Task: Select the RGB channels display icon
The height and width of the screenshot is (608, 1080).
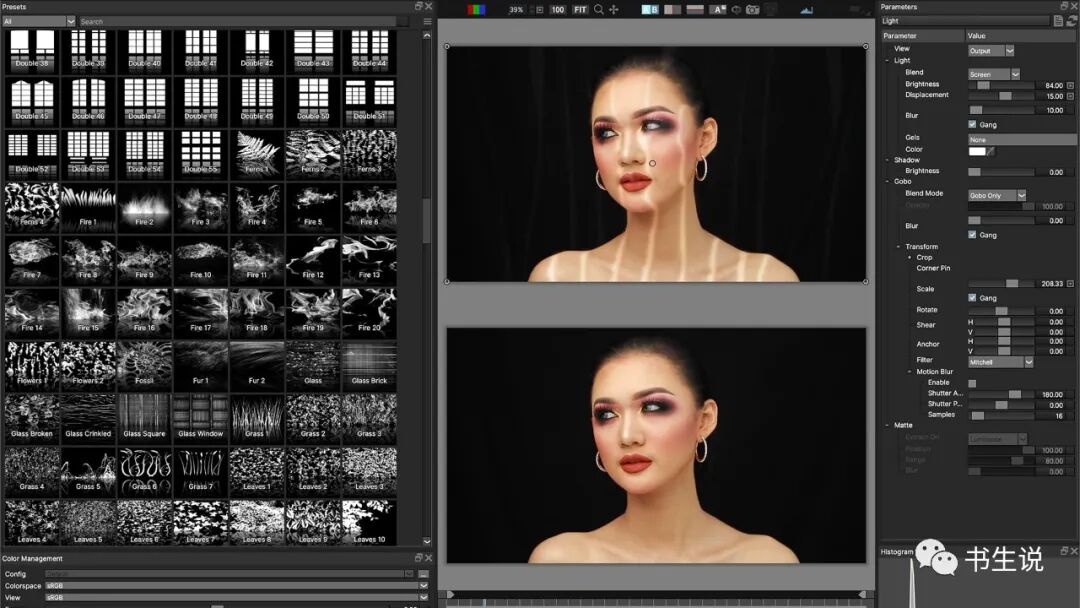Action: 479,10
